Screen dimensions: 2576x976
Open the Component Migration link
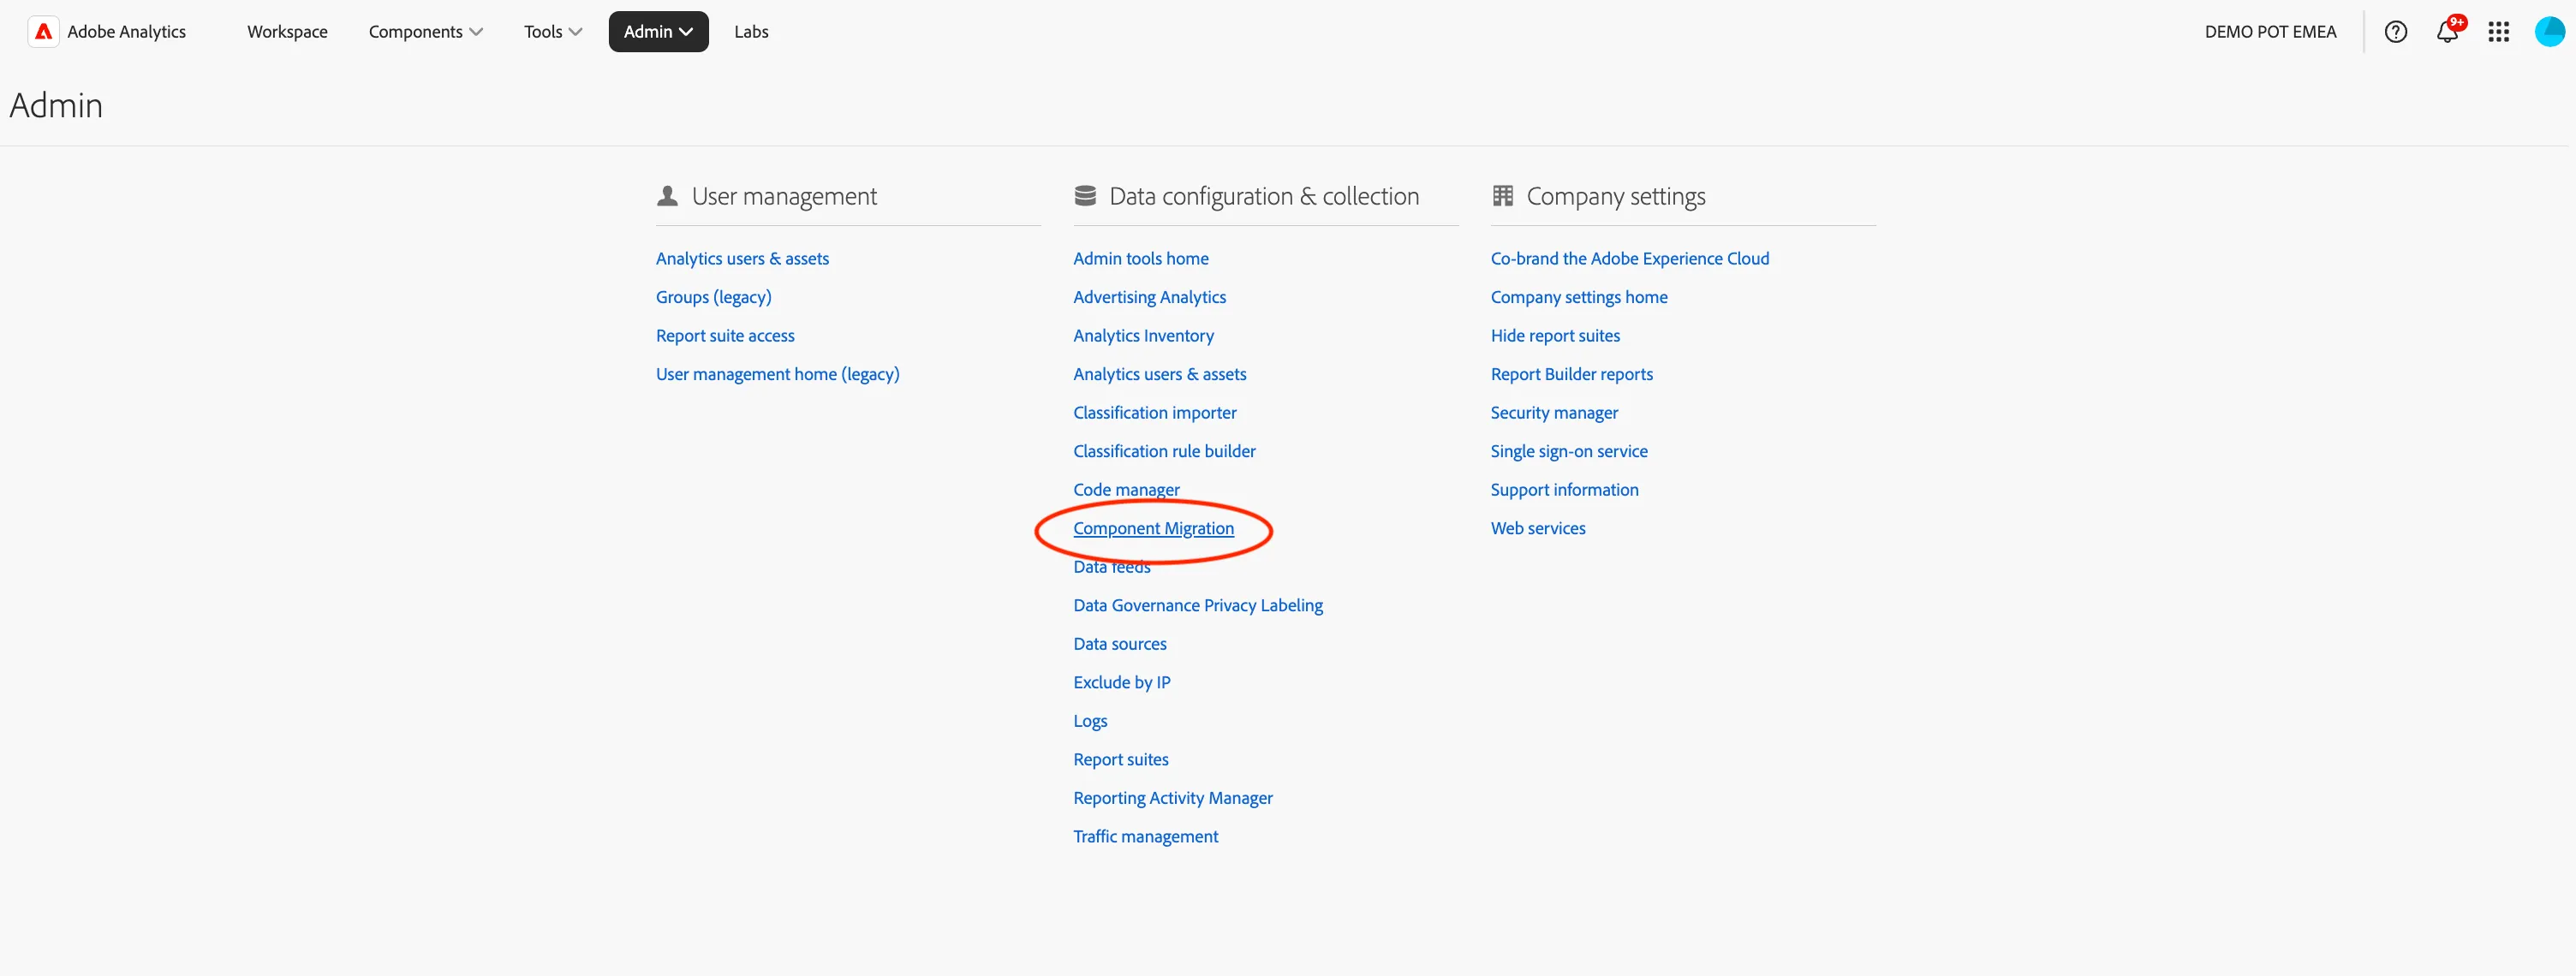[x=1153, y=528]
